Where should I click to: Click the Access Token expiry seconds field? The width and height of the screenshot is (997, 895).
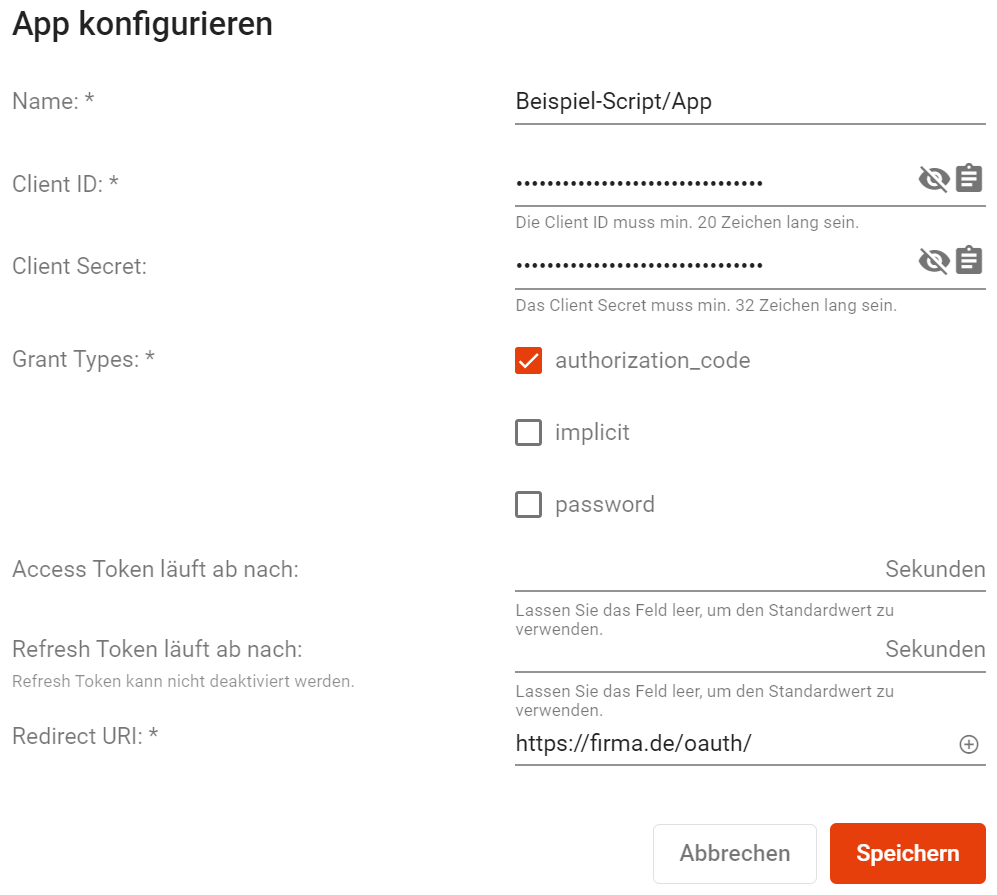[x=698, y=570]
